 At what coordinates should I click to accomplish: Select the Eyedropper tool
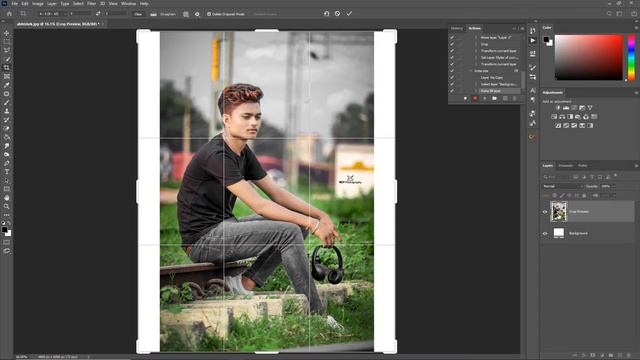pos(7,85)
